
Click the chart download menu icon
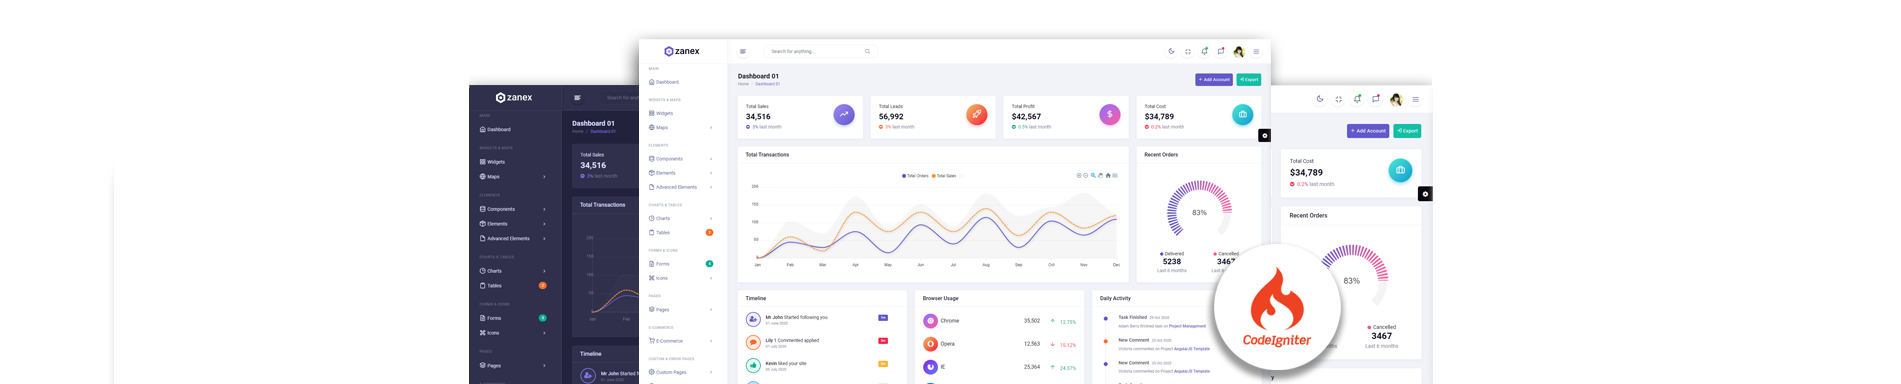point(1115,176)
